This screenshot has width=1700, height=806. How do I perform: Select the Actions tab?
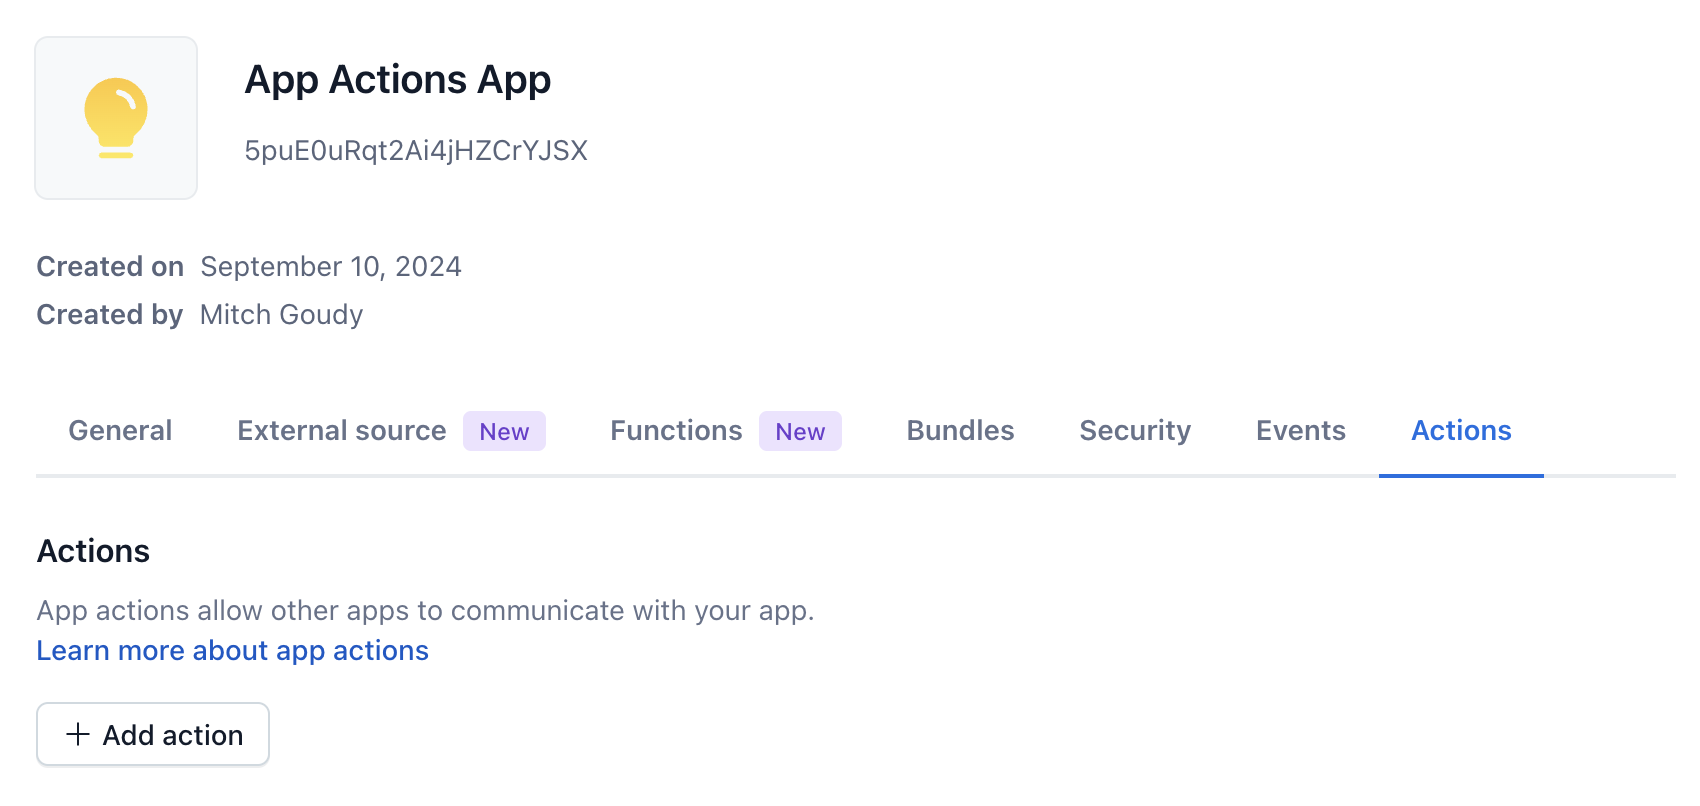[x=1461, y=431]
